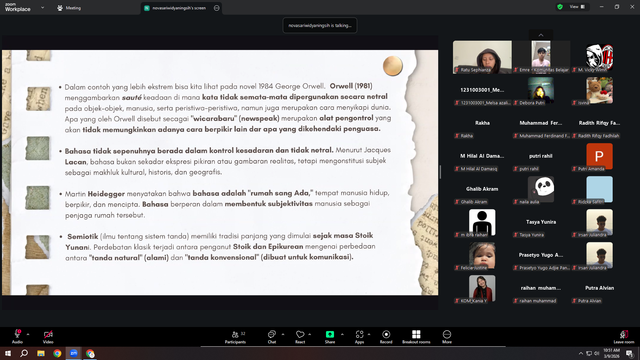Viewport: 640px width, 360px height.
Task: Click the taskbar clock showing 10:51 AM
Action: coord(611,353)
